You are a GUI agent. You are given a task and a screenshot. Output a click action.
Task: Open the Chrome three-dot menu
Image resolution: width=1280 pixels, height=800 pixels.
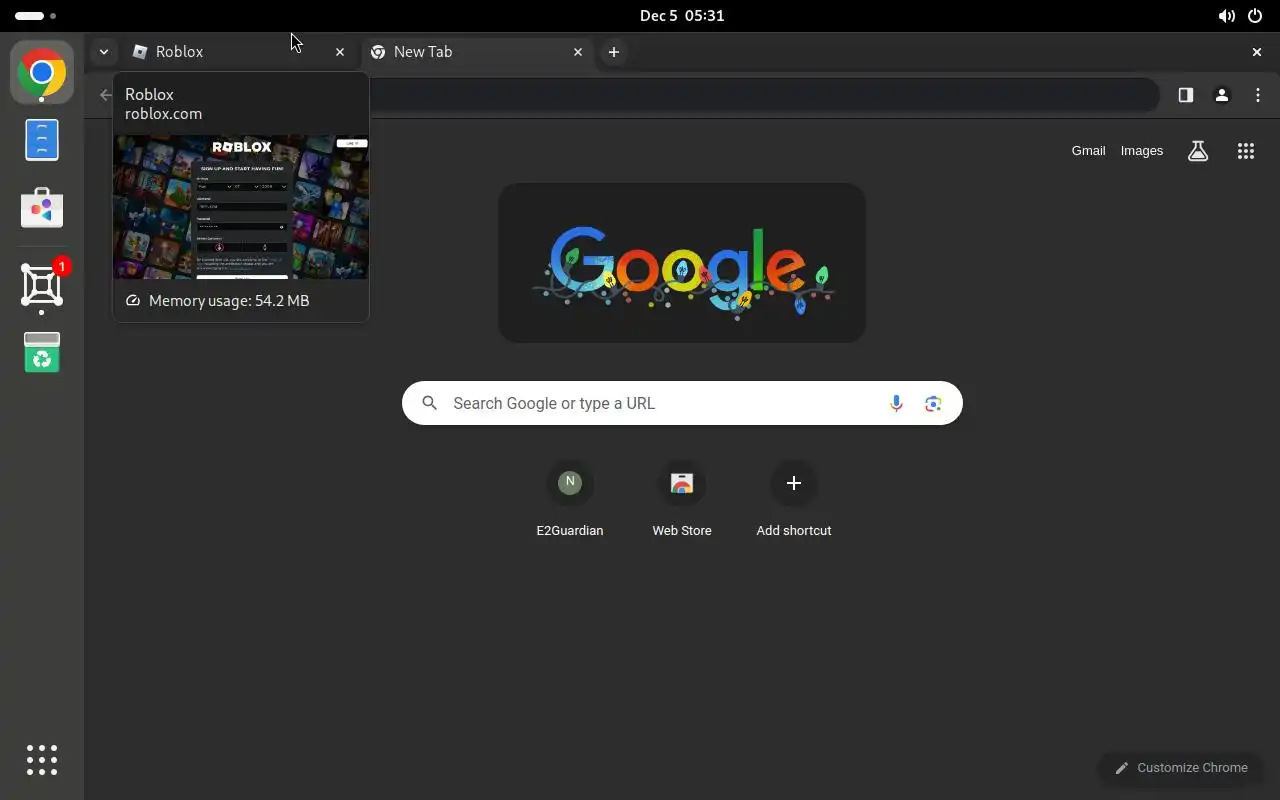click(1258, 95)
